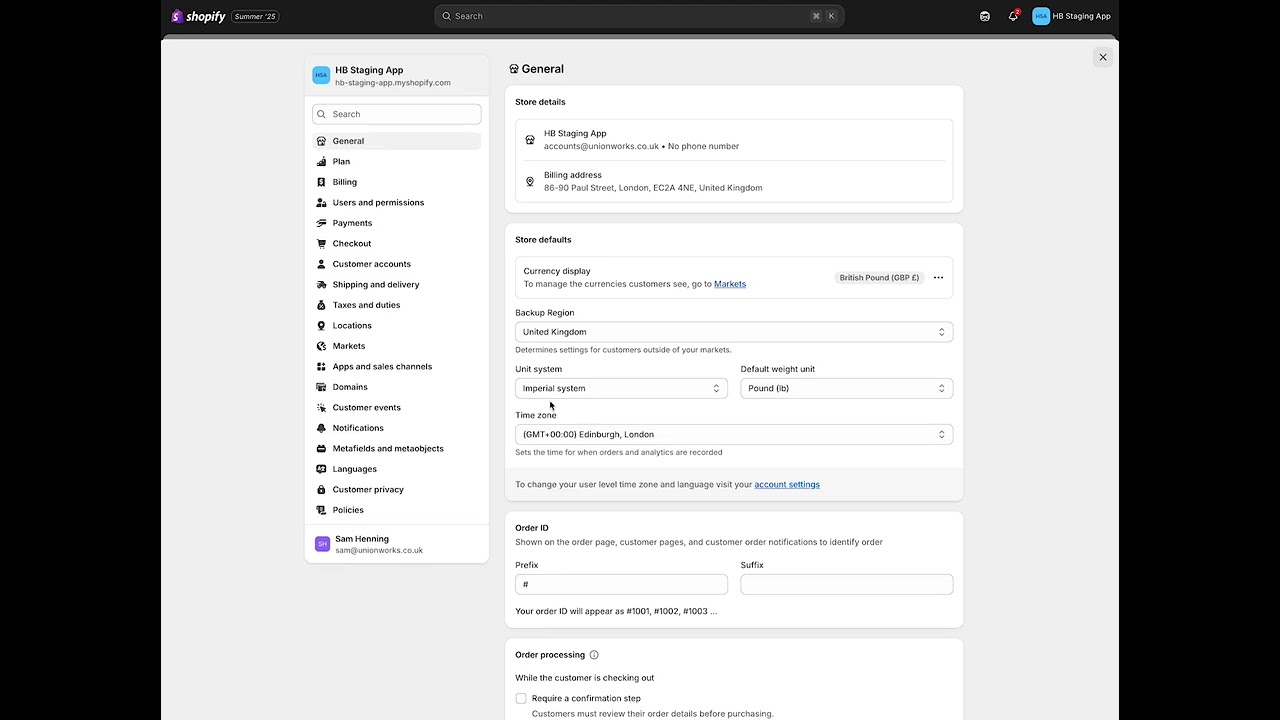Open Locations settings
The height and width of the screenshot is (720, 1280).
tap(397, 326)
